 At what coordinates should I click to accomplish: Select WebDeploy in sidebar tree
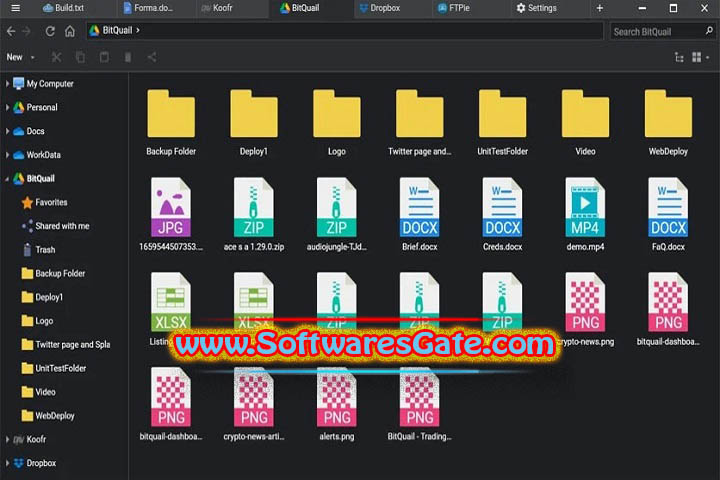tap(48, 416)
